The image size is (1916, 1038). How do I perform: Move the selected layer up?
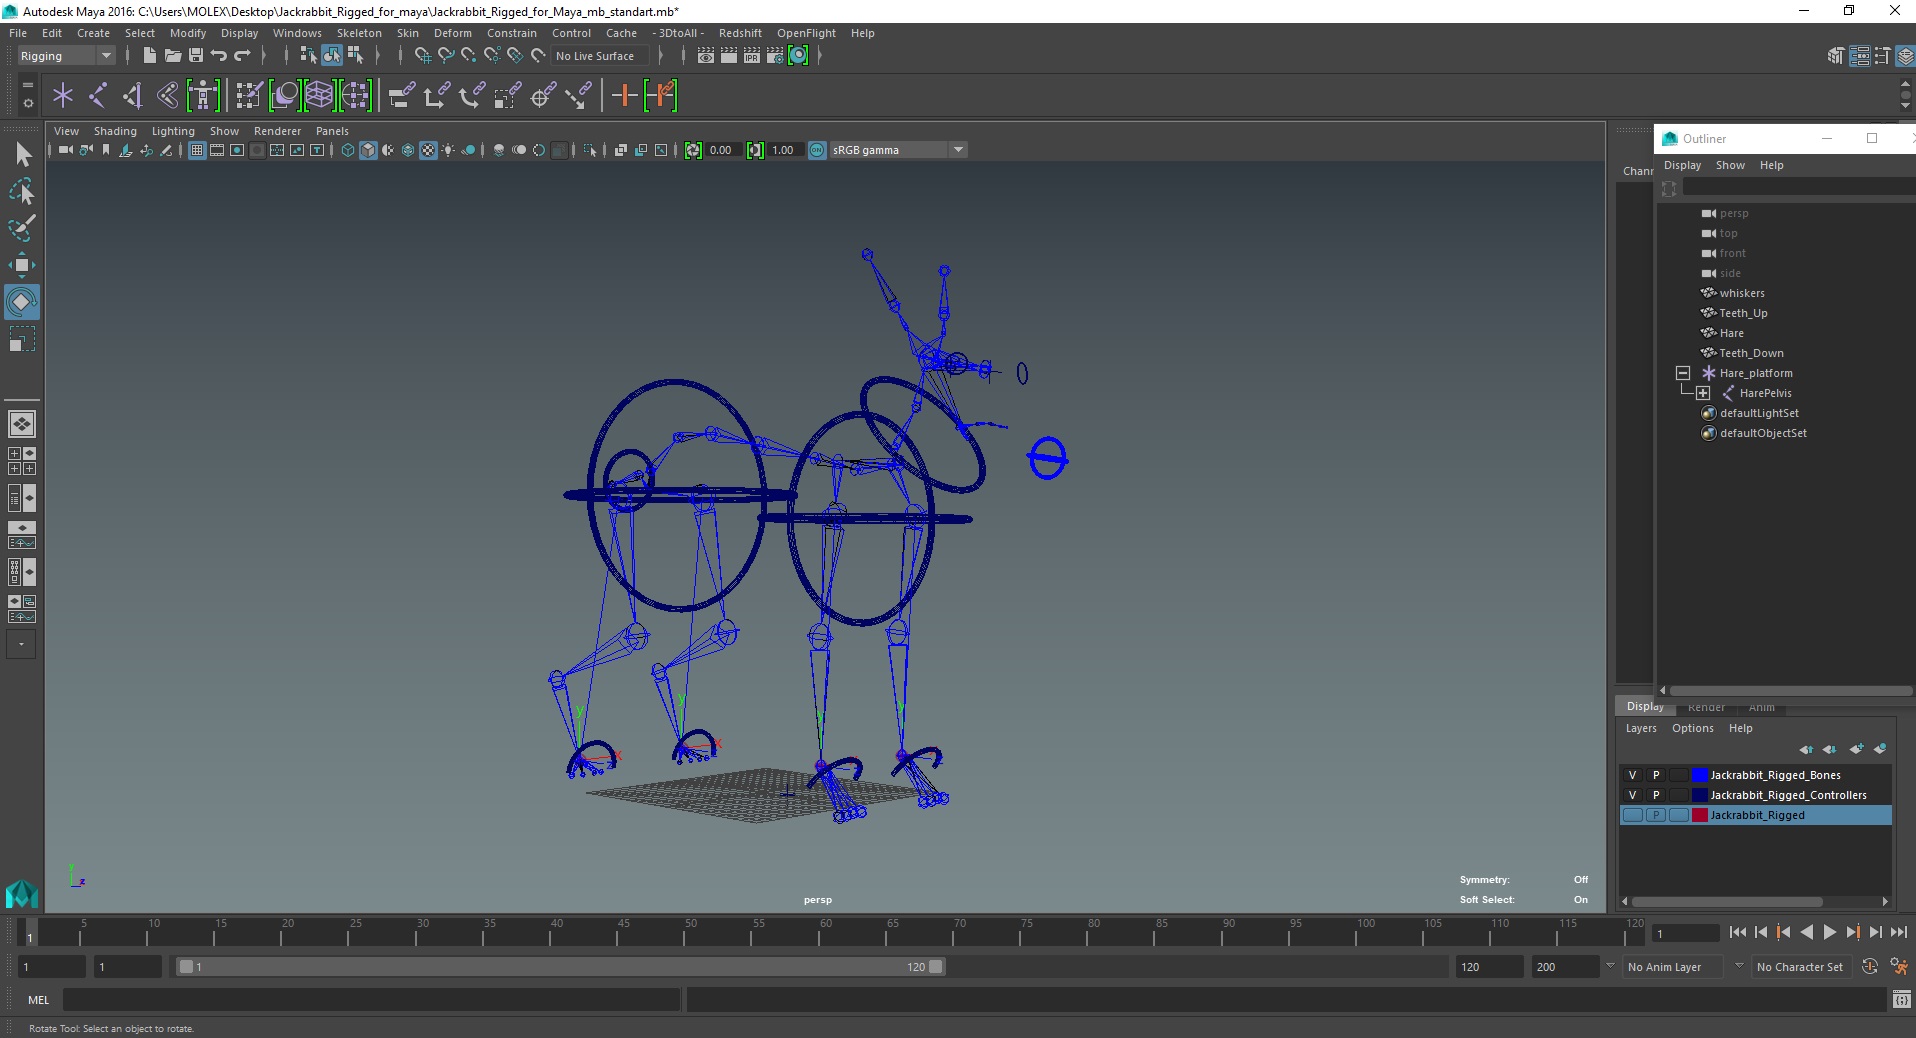pyautogui.click(x=1806, y=749)
